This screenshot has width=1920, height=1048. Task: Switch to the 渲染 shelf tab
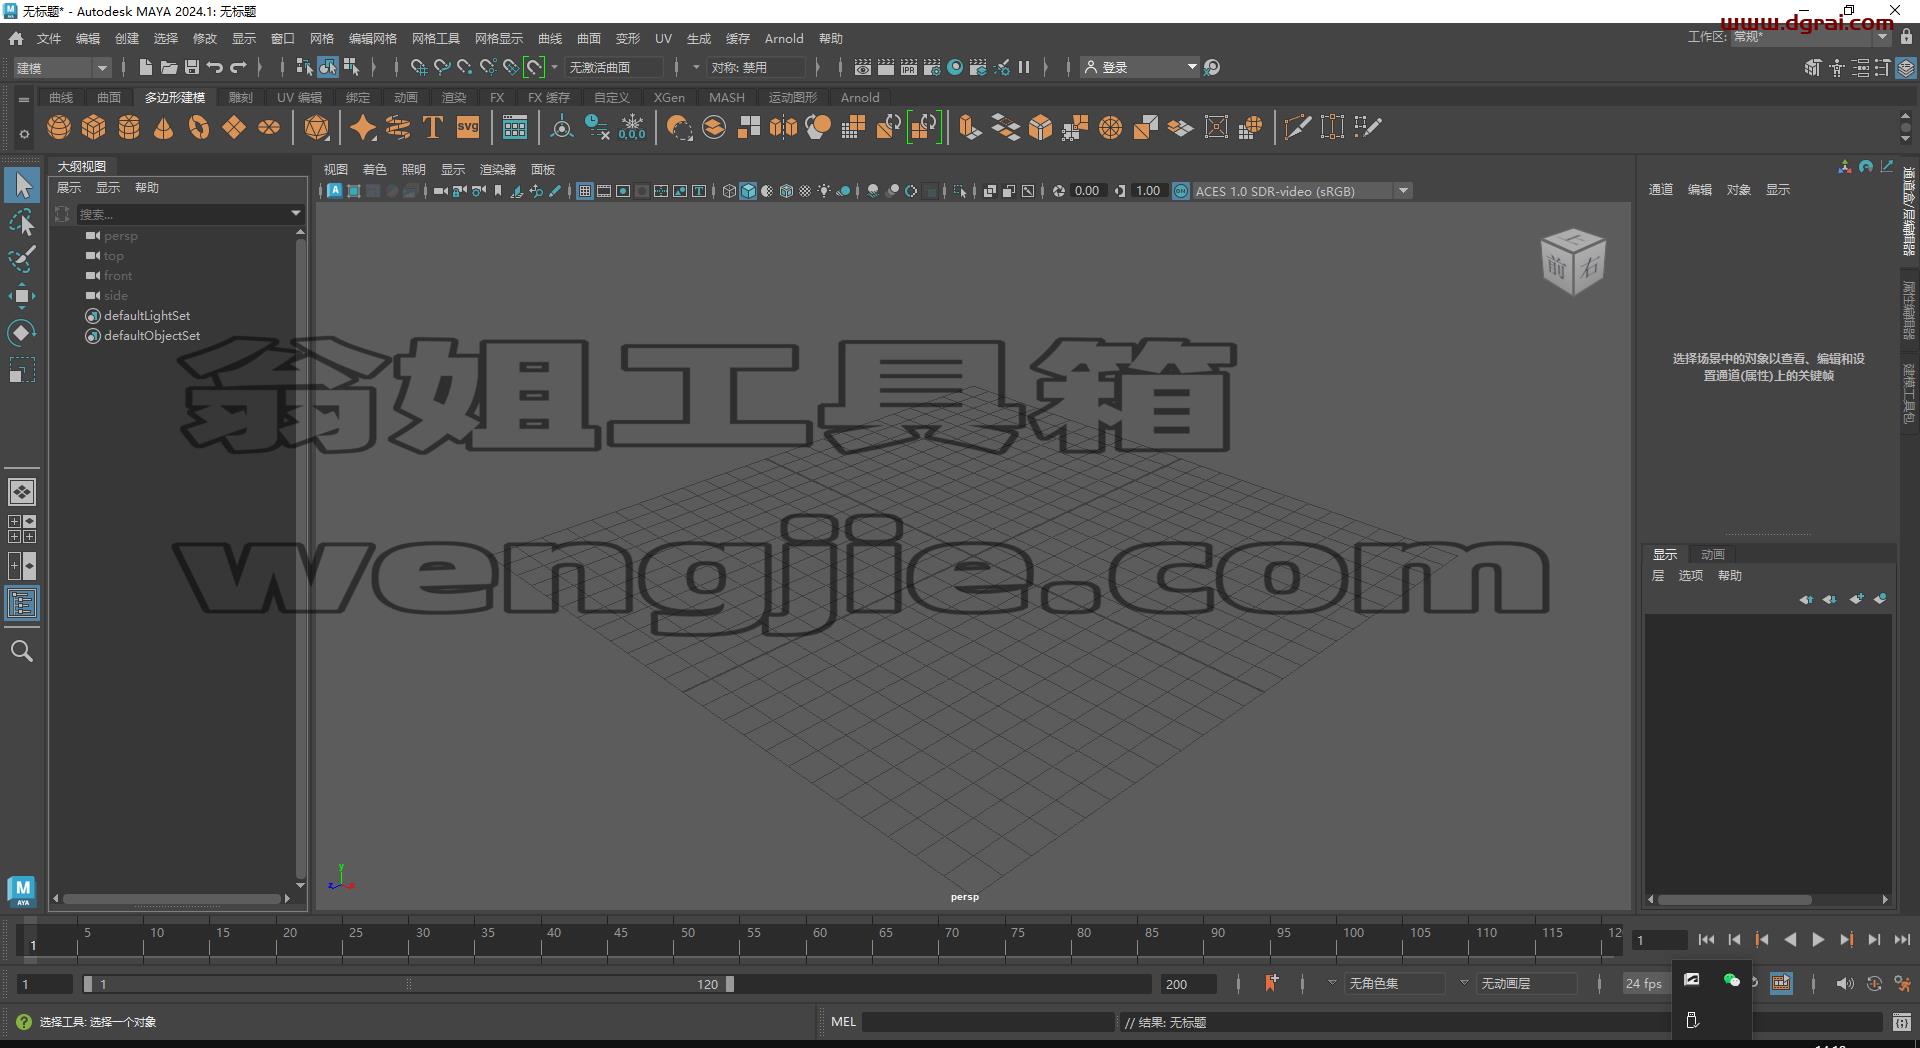click(454, 97)
